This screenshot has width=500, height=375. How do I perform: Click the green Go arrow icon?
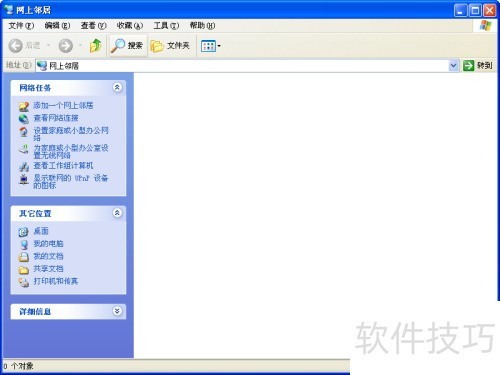pos(468,66)
